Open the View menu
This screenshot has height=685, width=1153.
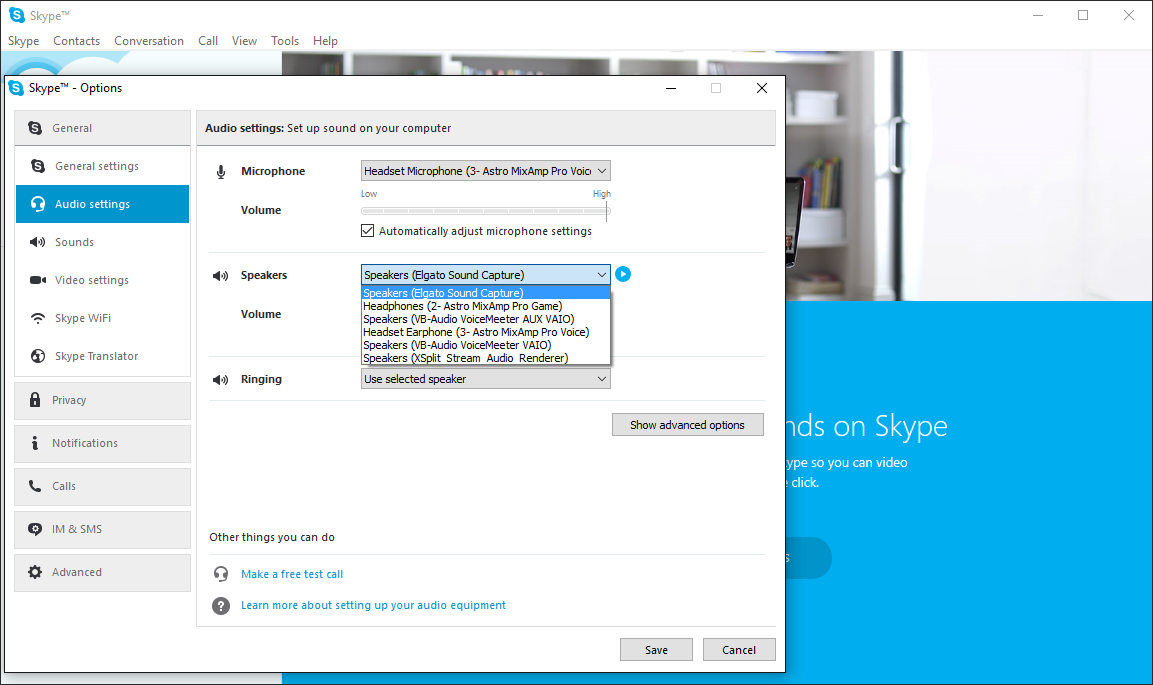click(x=244, y=41)
